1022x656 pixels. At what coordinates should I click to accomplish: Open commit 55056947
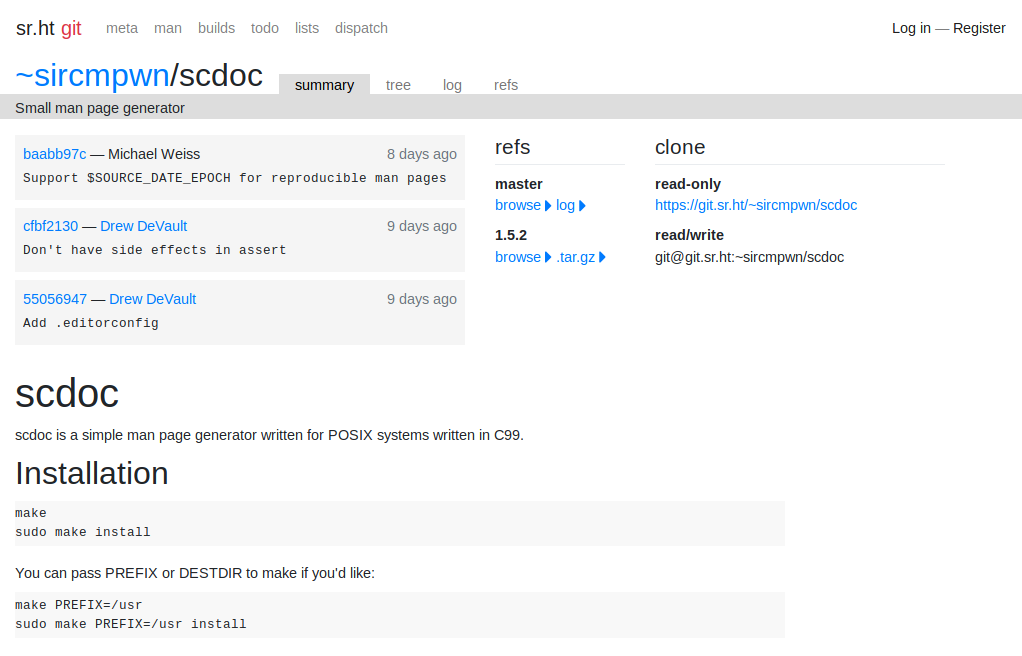(55, 299)
